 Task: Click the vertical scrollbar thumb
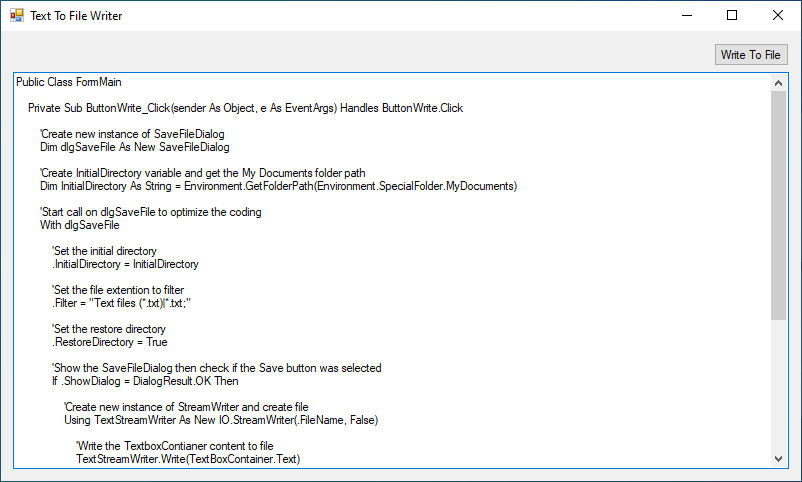[778, 206]
